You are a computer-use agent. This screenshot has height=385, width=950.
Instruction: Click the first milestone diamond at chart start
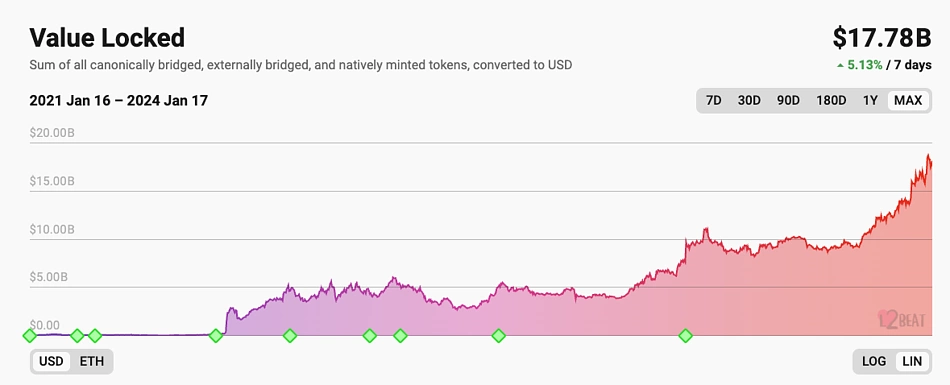tap(29, 335)
